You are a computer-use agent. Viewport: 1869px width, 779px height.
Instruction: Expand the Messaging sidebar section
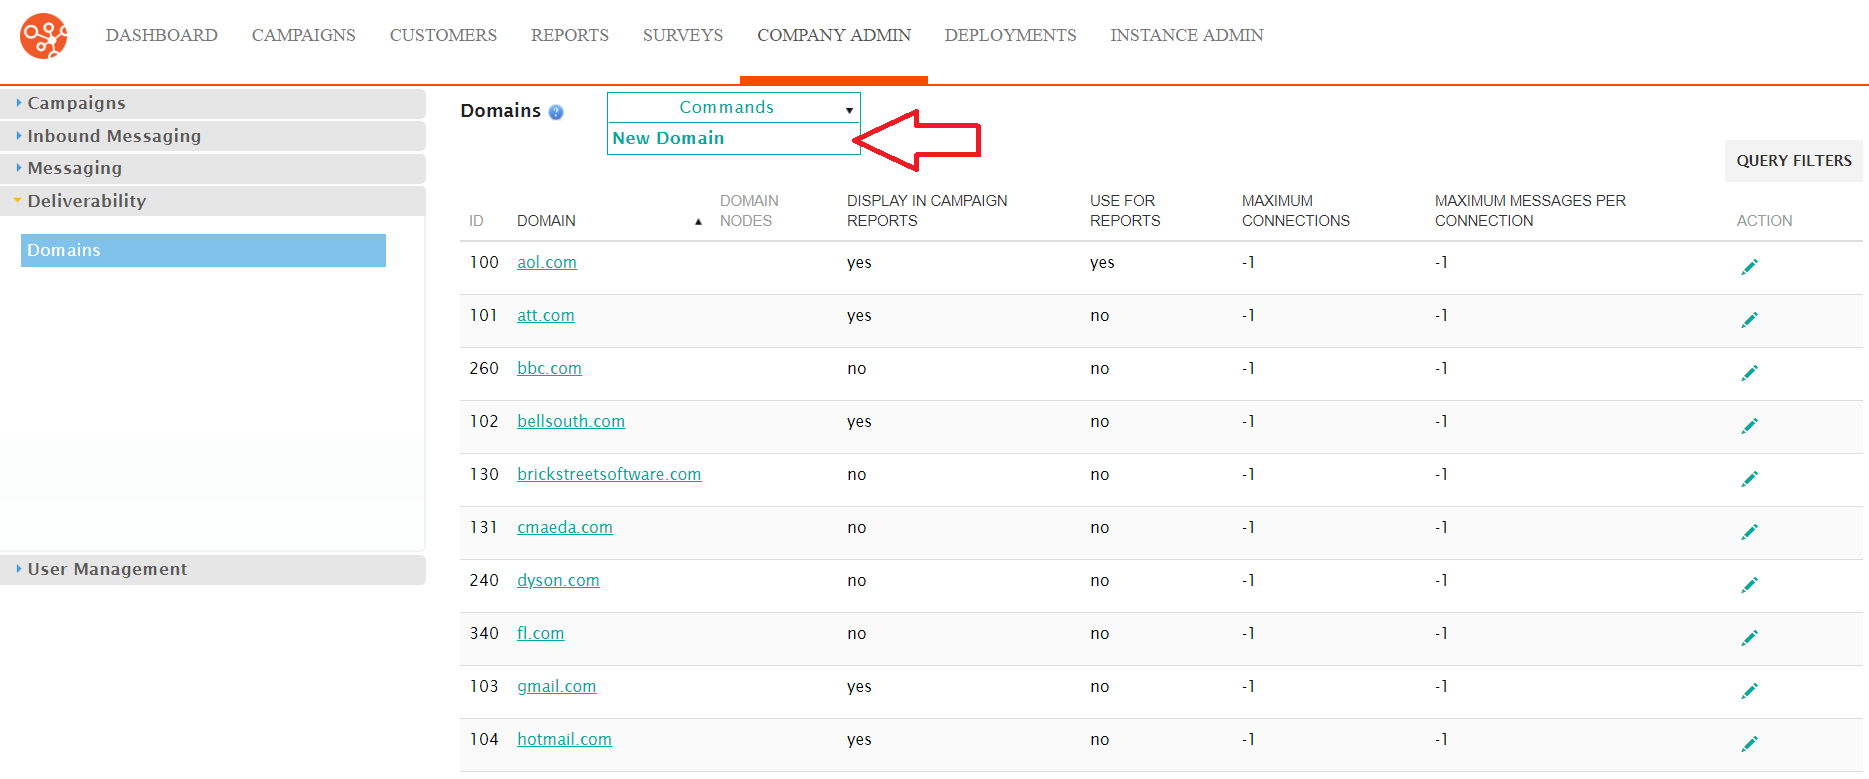pos(212,168)
